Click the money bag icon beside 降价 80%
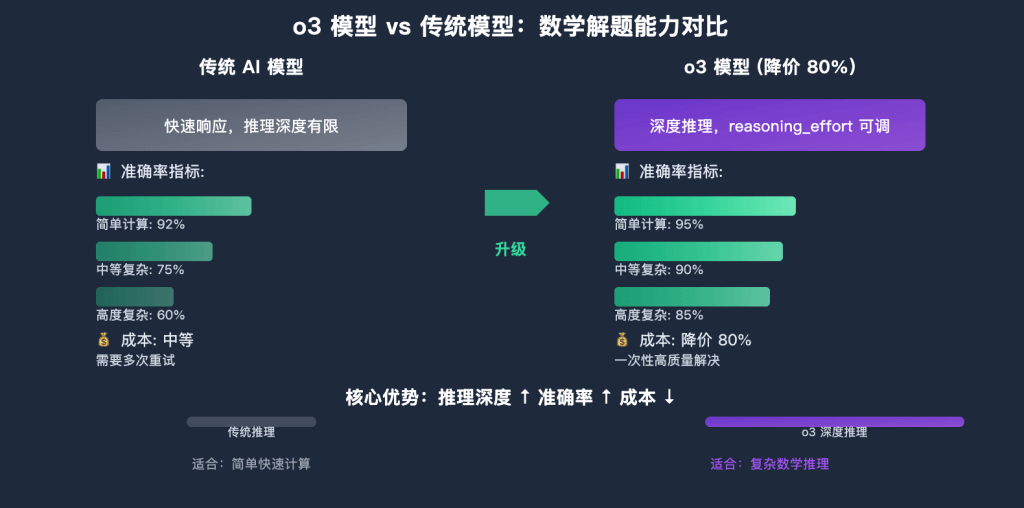This screenshot has height=508, width=1024. (x=621, y=340)
